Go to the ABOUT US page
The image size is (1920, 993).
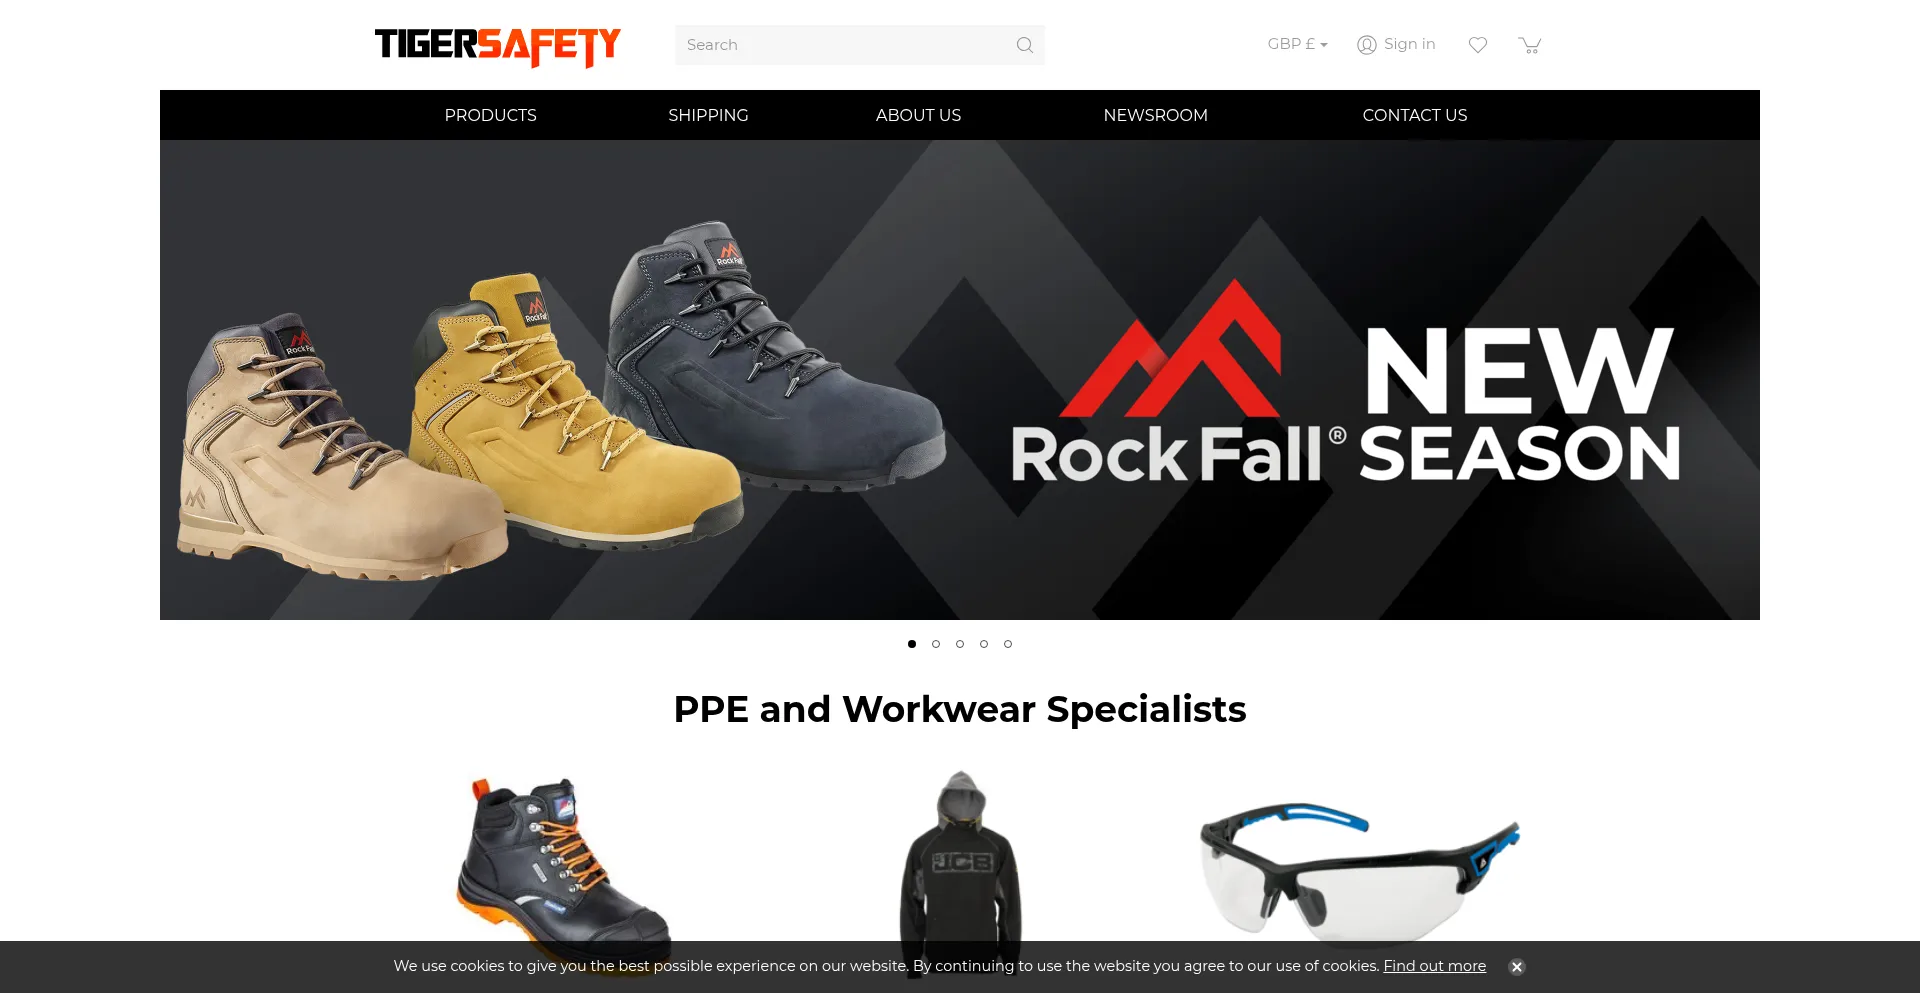(918, 115)
